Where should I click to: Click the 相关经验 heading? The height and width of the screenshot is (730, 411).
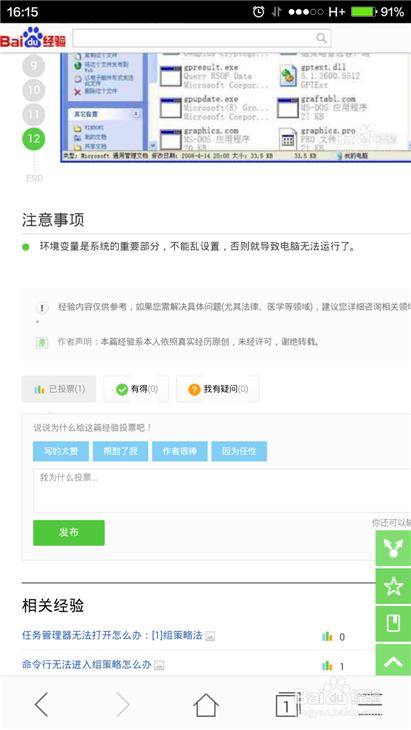pos(53,605)
